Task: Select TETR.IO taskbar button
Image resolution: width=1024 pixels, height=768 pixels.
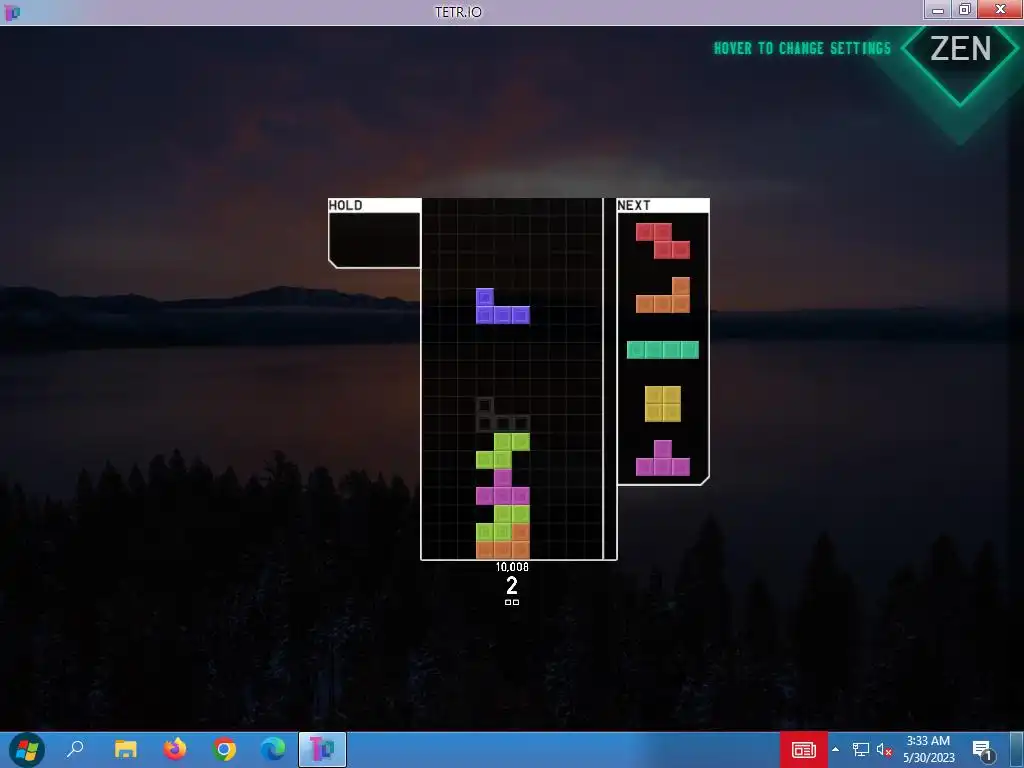Action: 323,750
